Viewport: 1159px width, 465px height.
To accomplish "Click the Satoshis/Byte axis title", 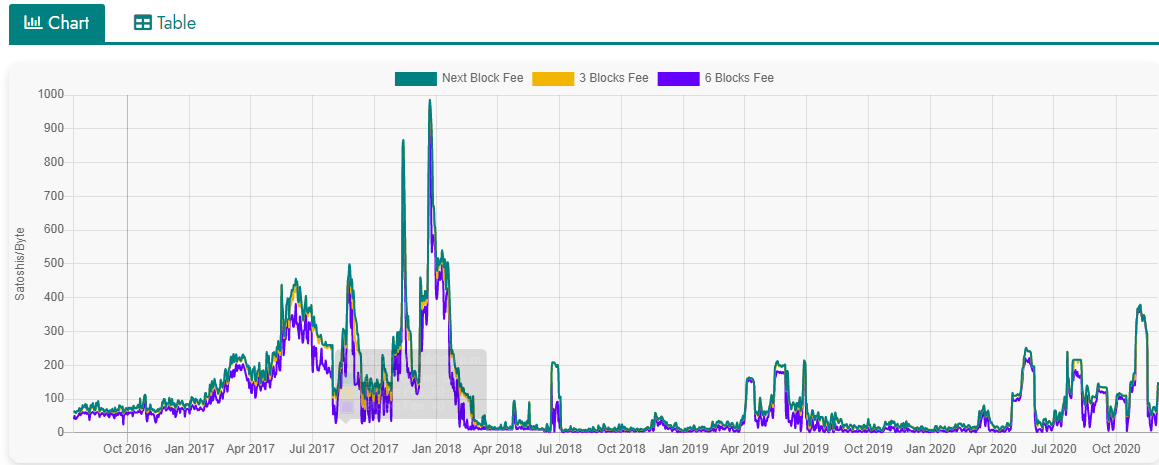I will coord(20,264).
